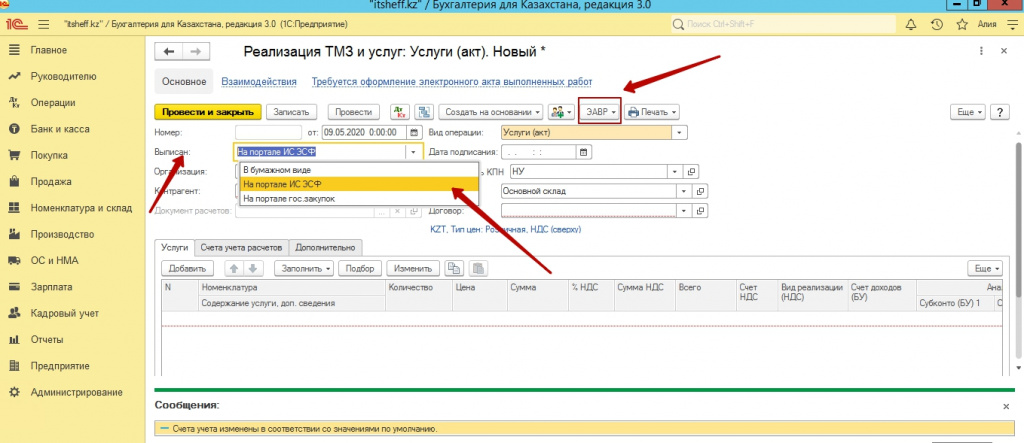
Task: Go forward with right arrow
Action: coord(195,52)
